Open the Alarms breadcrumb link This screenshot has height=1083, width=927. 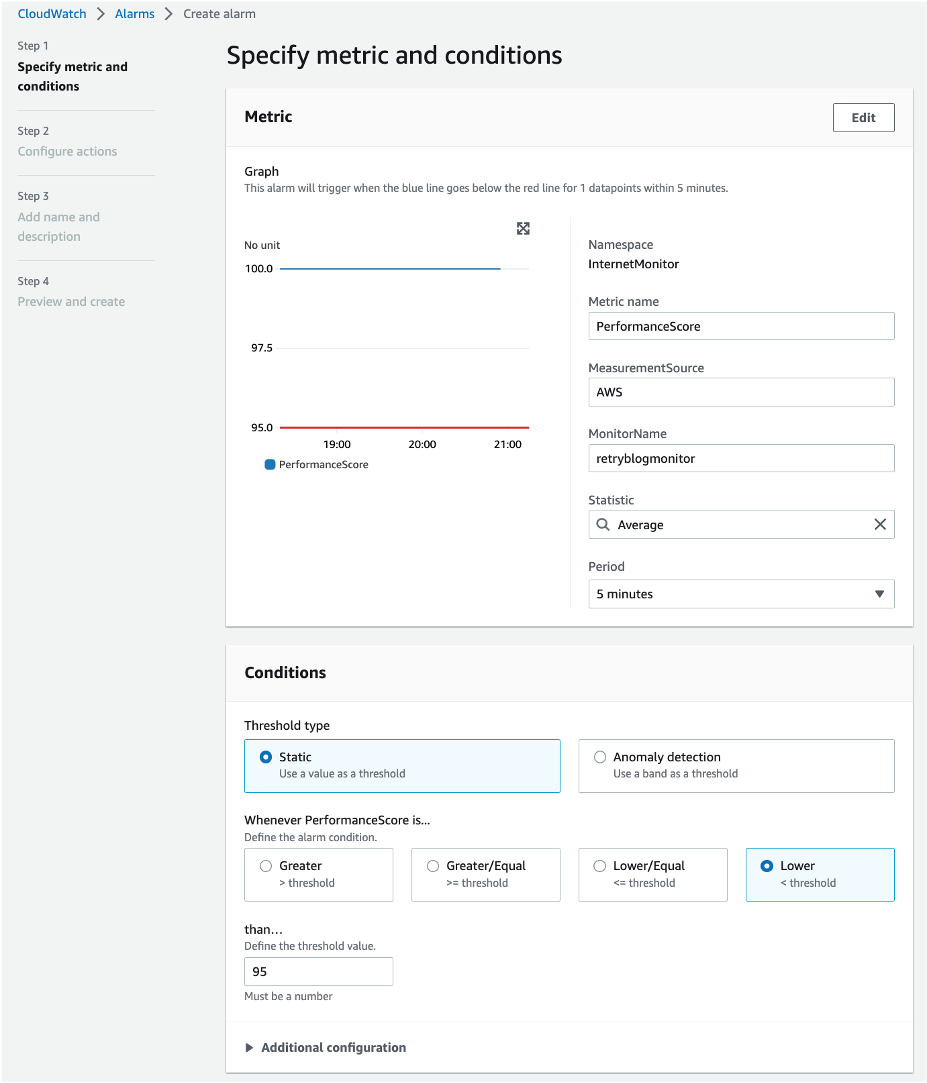pos(135,14)
